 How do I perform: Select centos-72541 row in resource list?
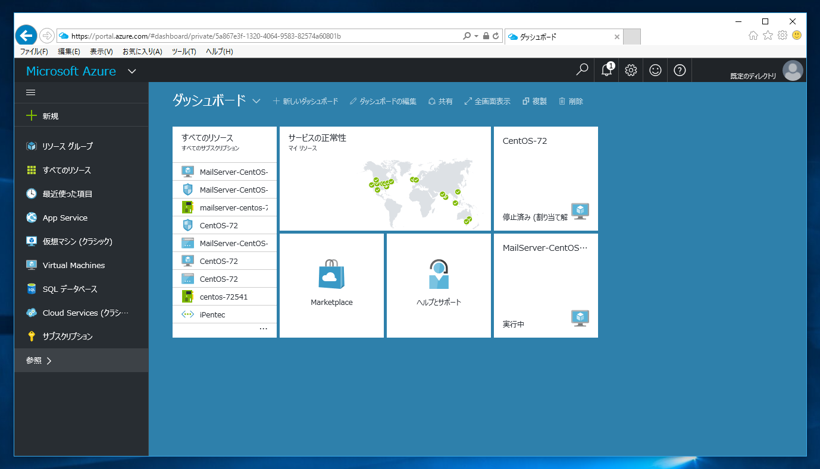point(224,296)
